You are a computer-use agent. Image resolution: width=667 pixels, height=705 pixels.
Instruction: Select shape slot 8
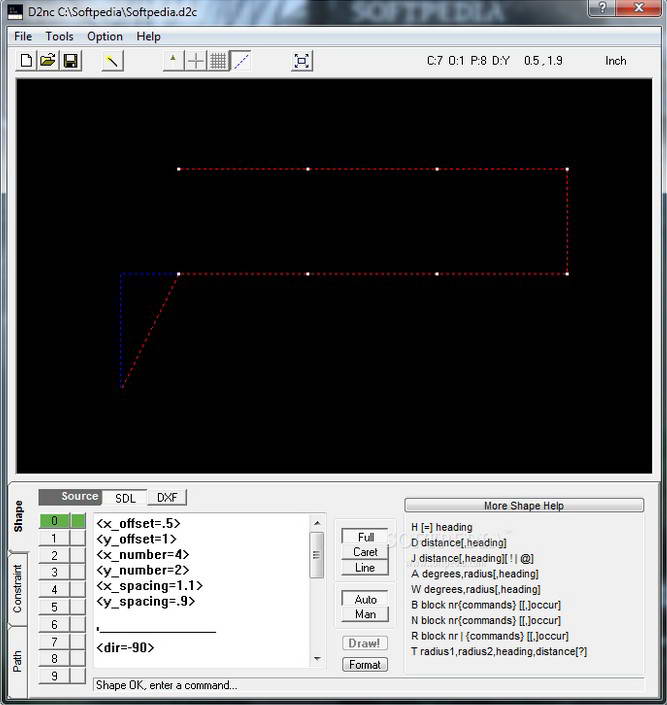coord(54,659)
